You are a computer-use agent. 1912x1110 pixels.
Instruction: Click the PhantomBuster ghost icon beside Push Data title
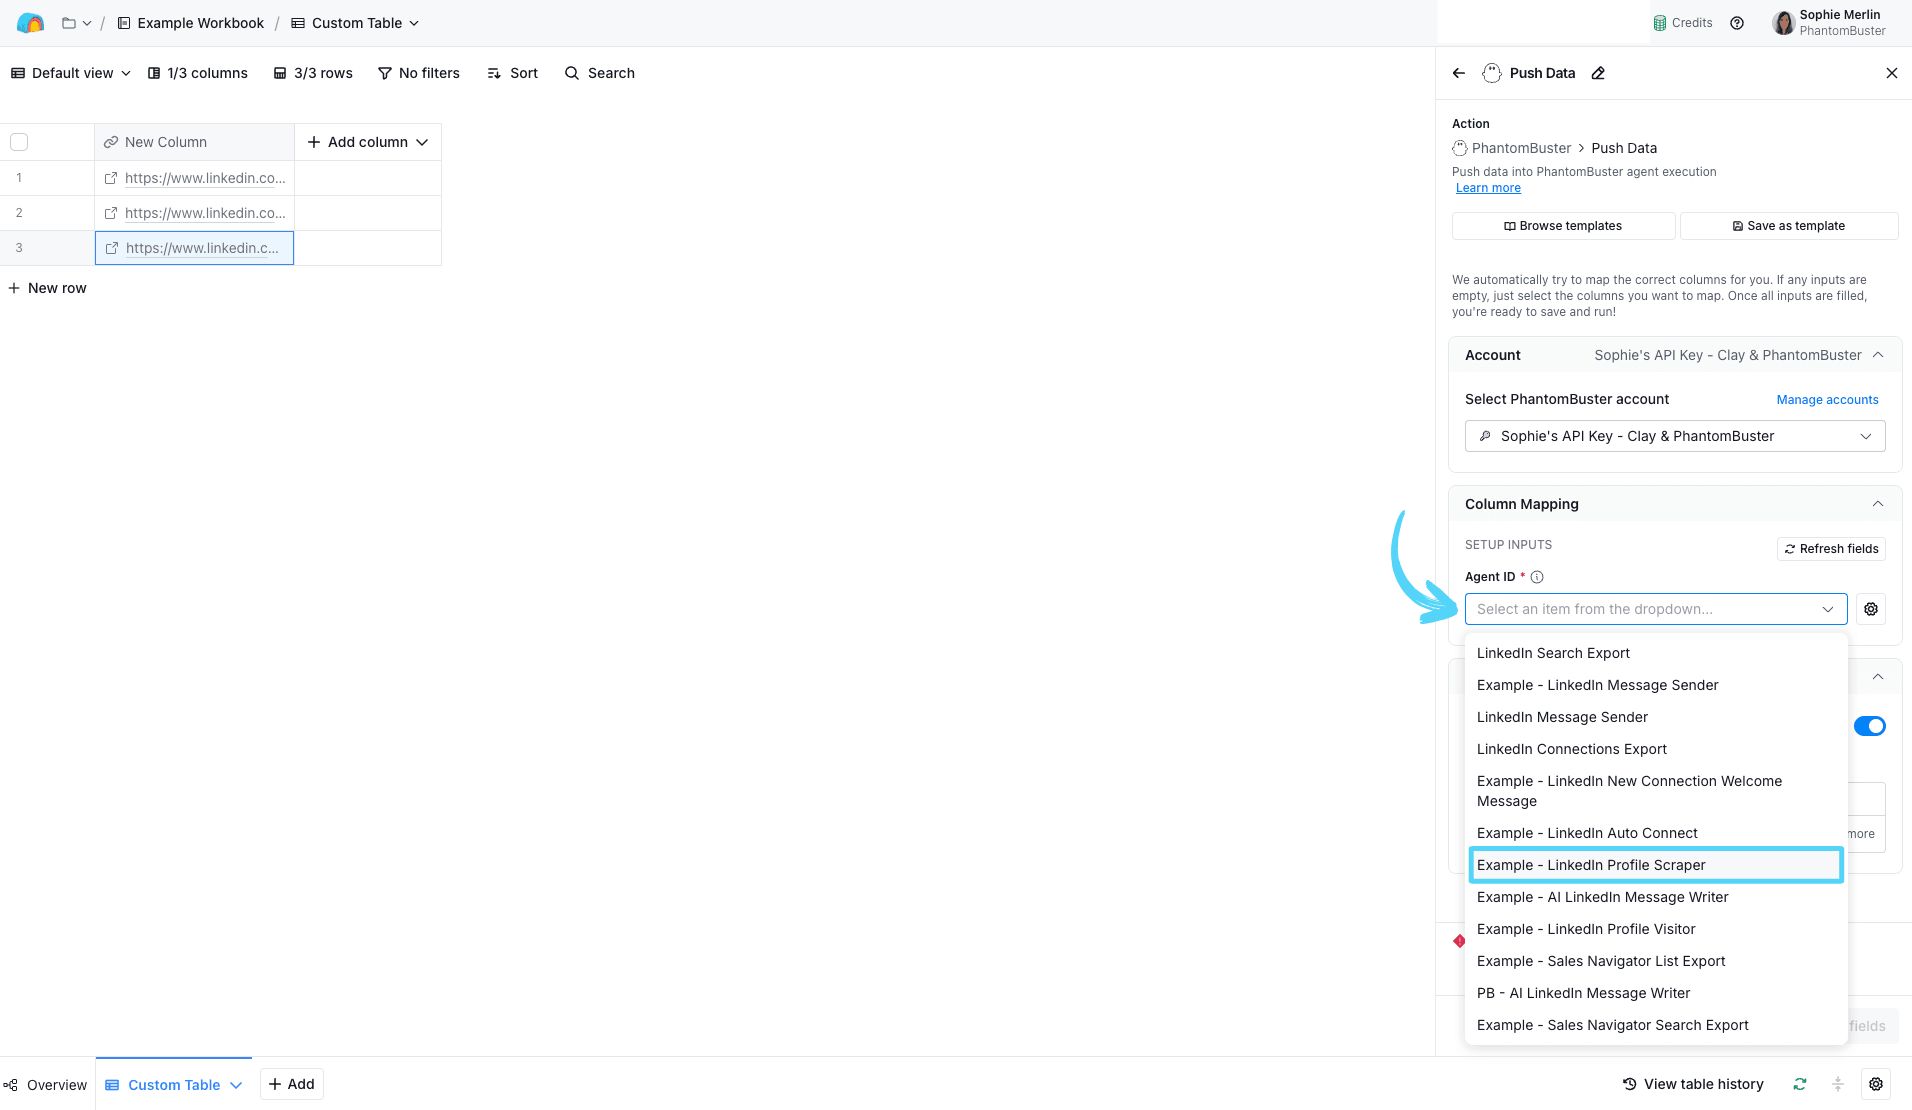tap(1491, 73)
